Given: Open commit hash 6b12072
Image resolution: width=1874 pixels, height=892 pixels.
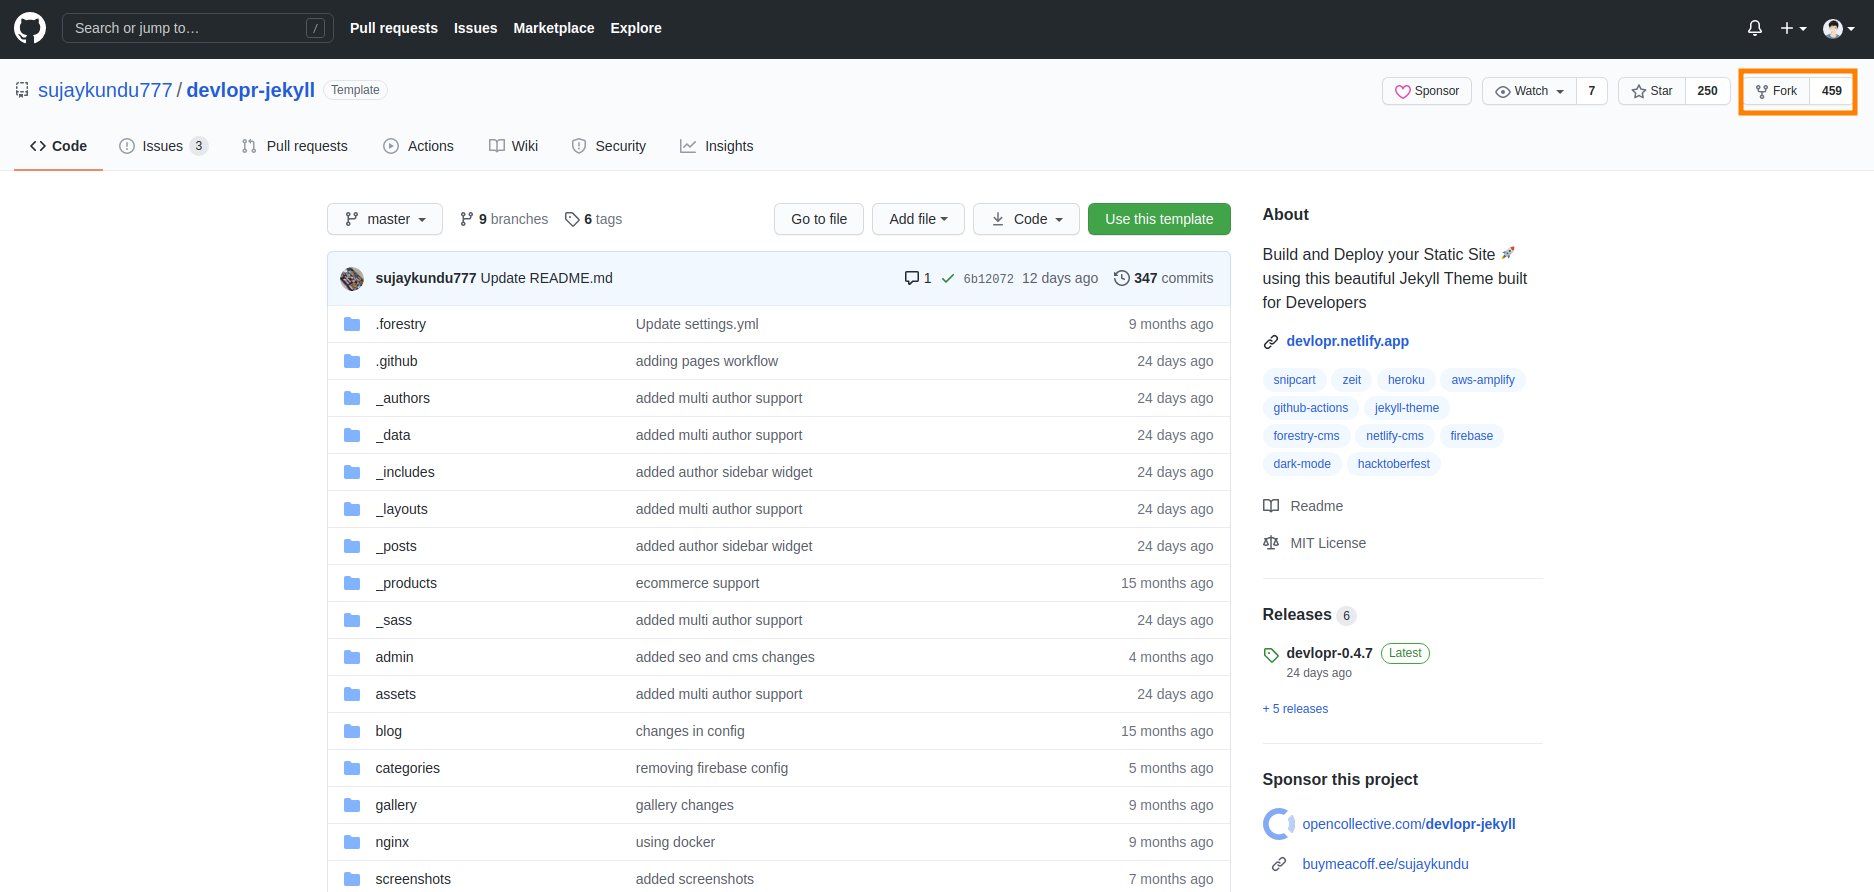Looking at the screenshot, I should 988,279.
